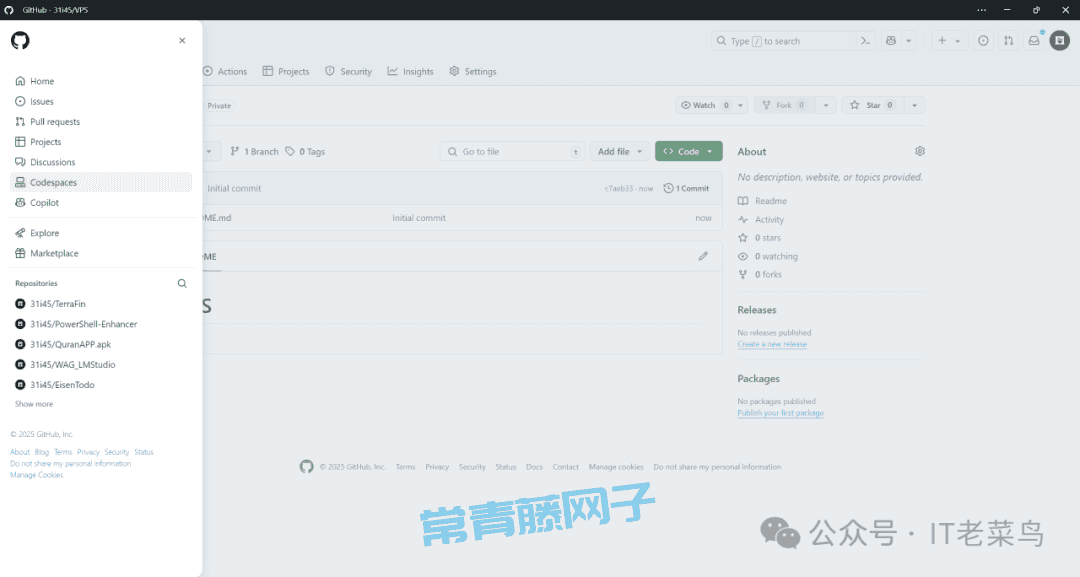
Task: Expand the Copilot dropdown arrow in header
Action: click(x=908, y=41)
